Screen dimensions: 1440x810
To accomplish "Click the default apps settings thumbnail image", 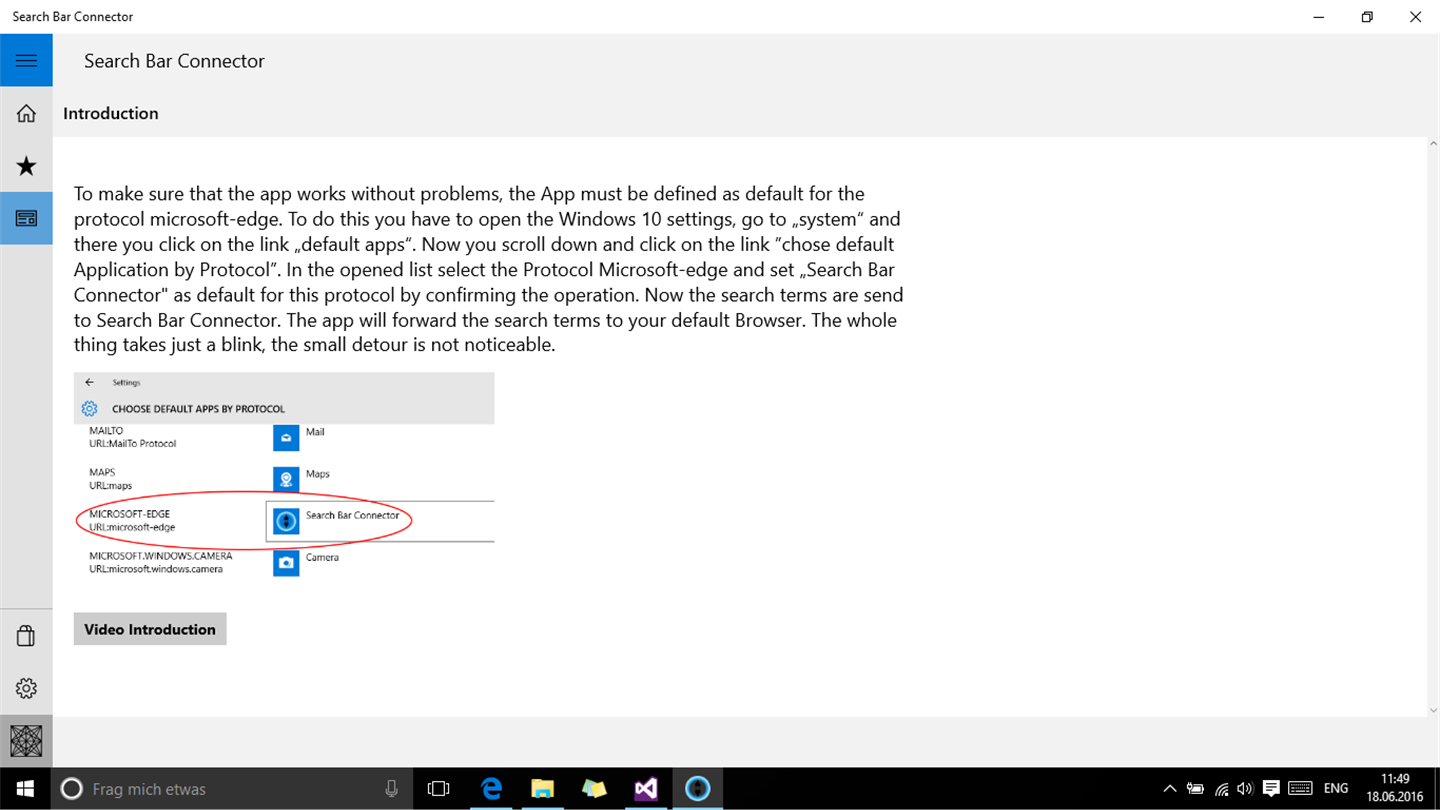I will pyautogui.click(x=284, y=475).
